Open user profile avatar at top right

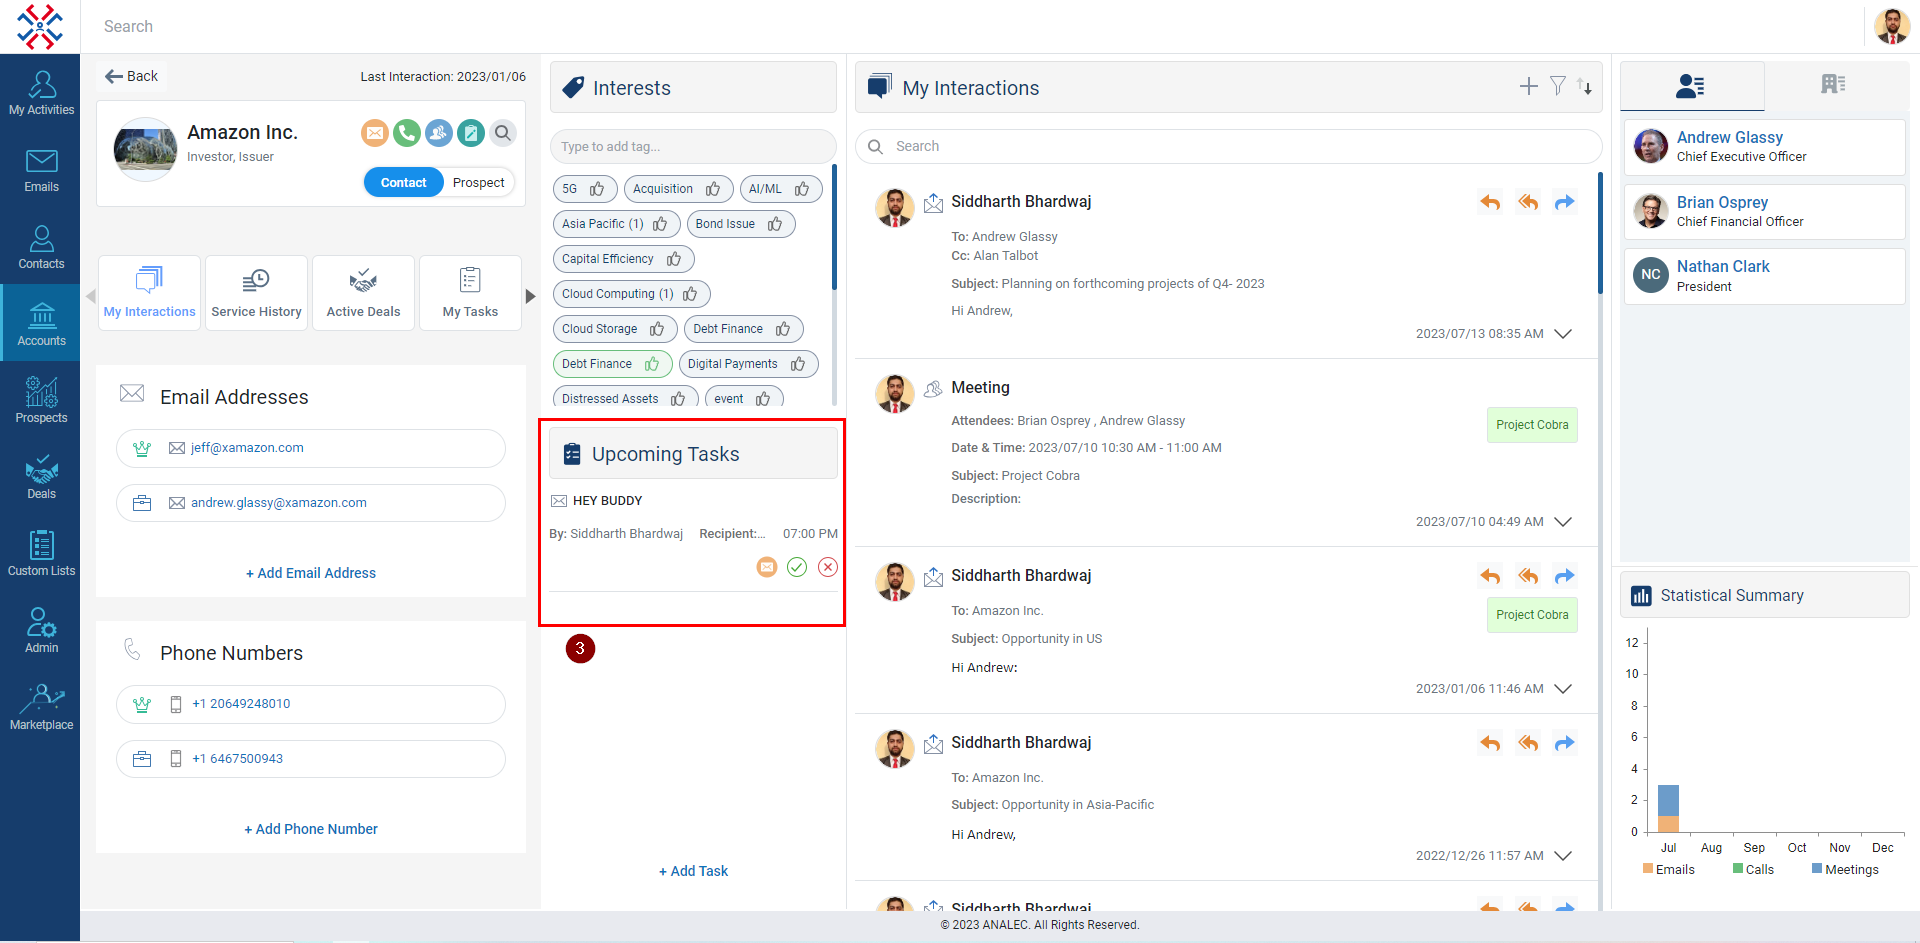[x=1892, y=26]
